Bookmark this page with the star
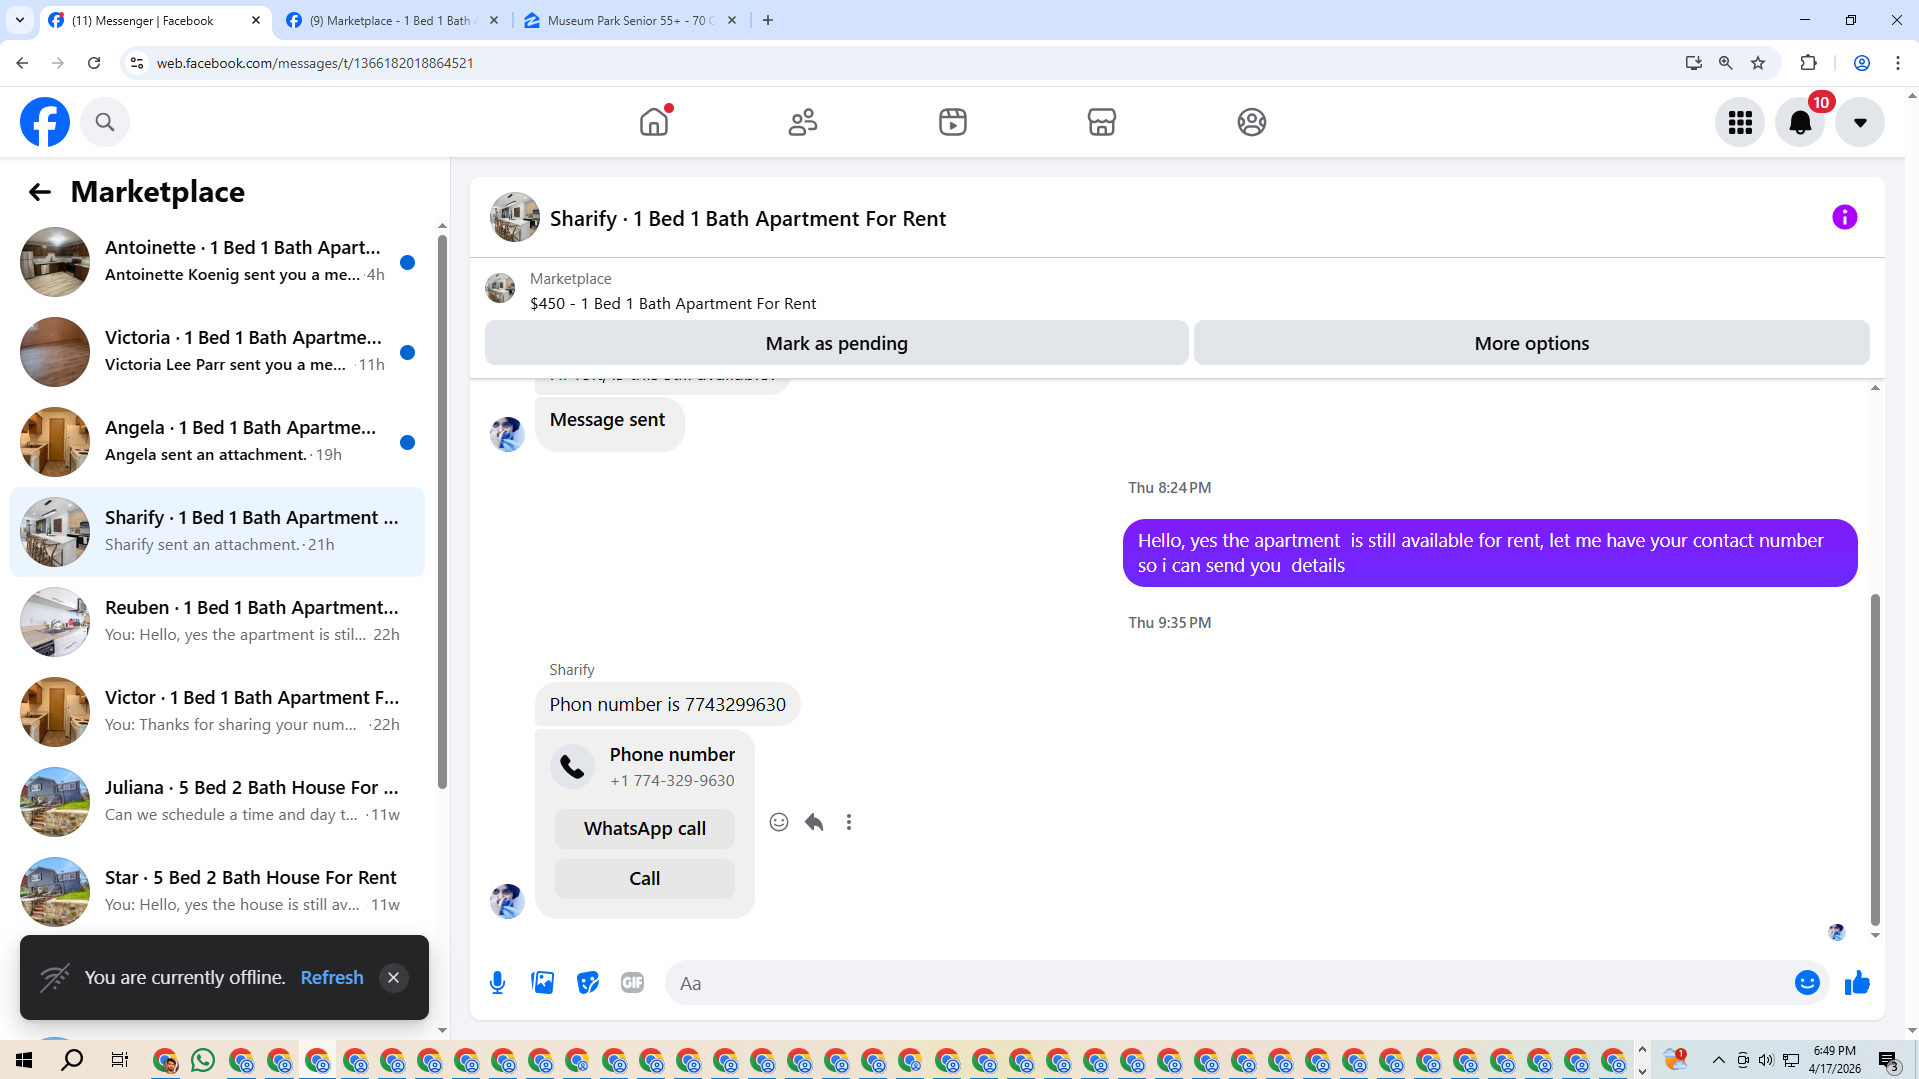The height and width of the screenshot is (1079, 1919). pyautogui.click(x=1758, y=63)
